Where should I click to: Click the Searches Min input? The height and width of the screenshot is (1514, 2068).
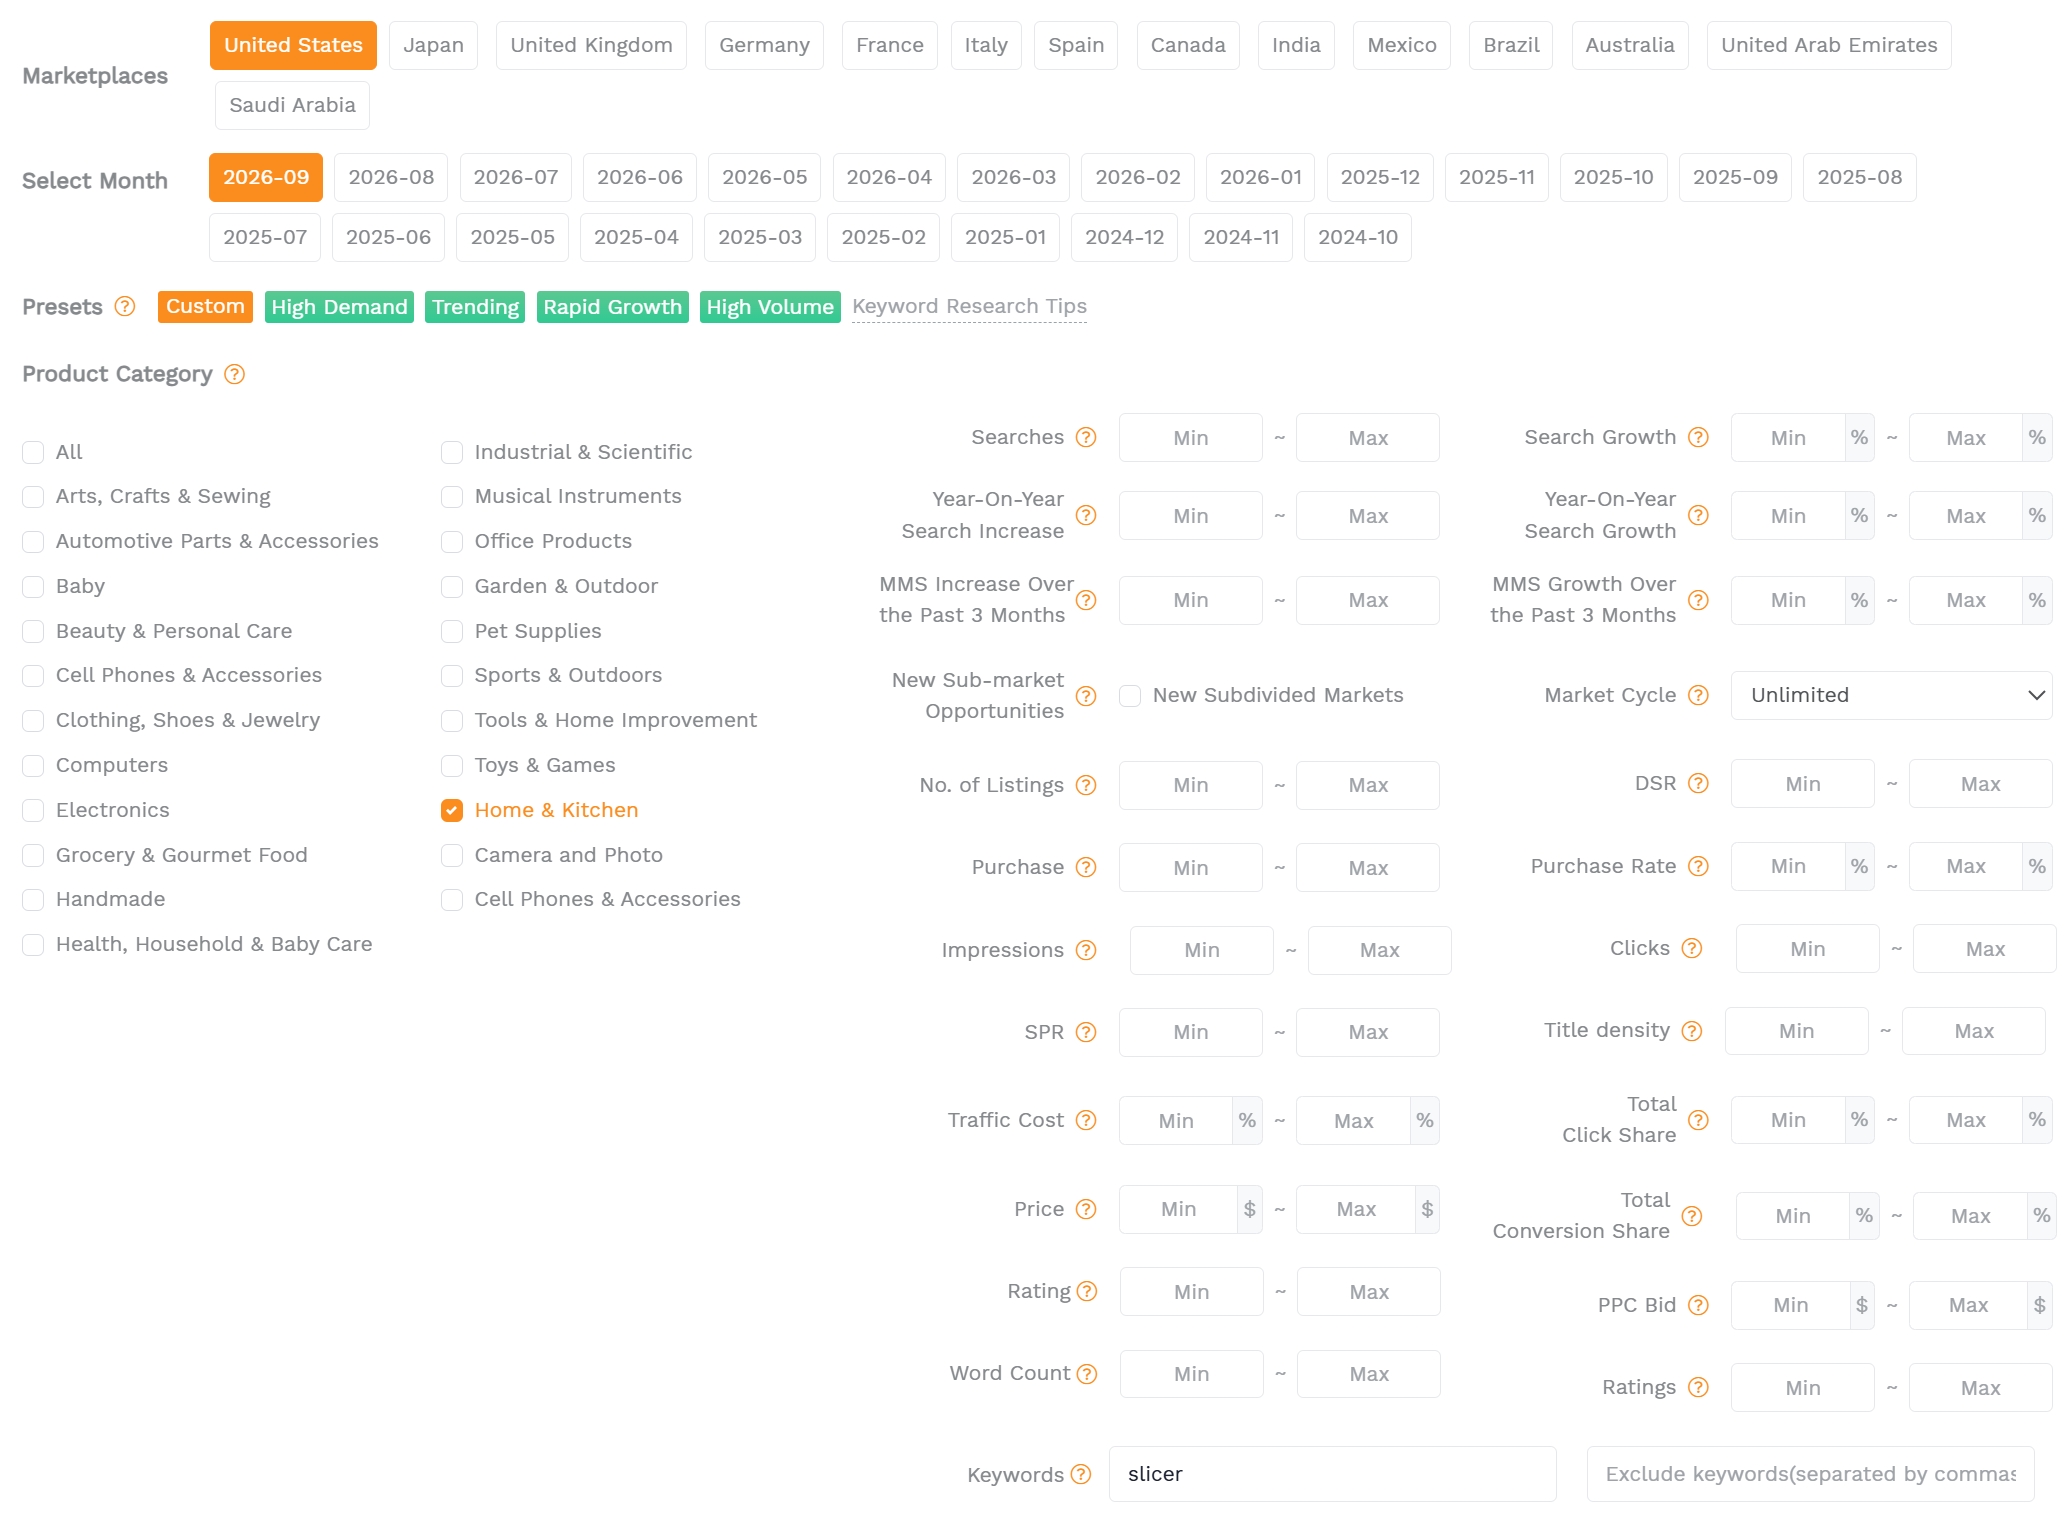pos(1190,438)
